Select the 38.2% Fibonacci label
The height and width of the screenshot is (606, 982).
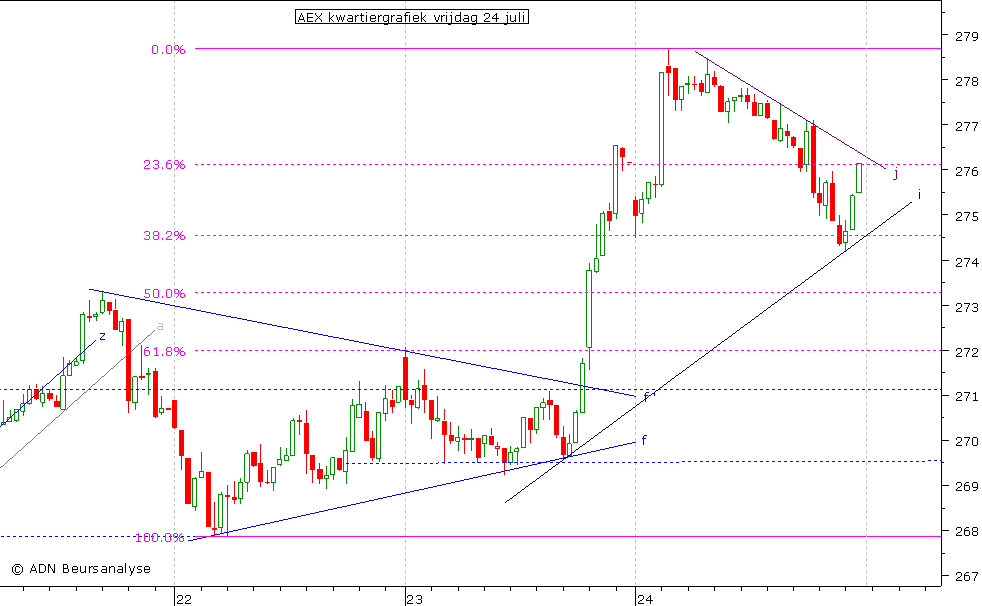click(164, 236)
